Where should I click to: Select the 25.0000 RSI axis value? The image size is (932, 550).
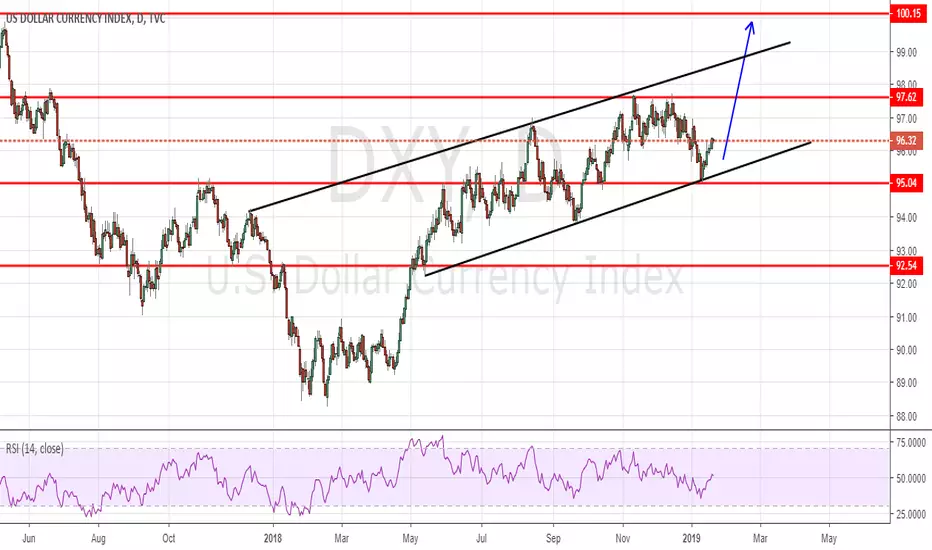[x=911, y=514]
